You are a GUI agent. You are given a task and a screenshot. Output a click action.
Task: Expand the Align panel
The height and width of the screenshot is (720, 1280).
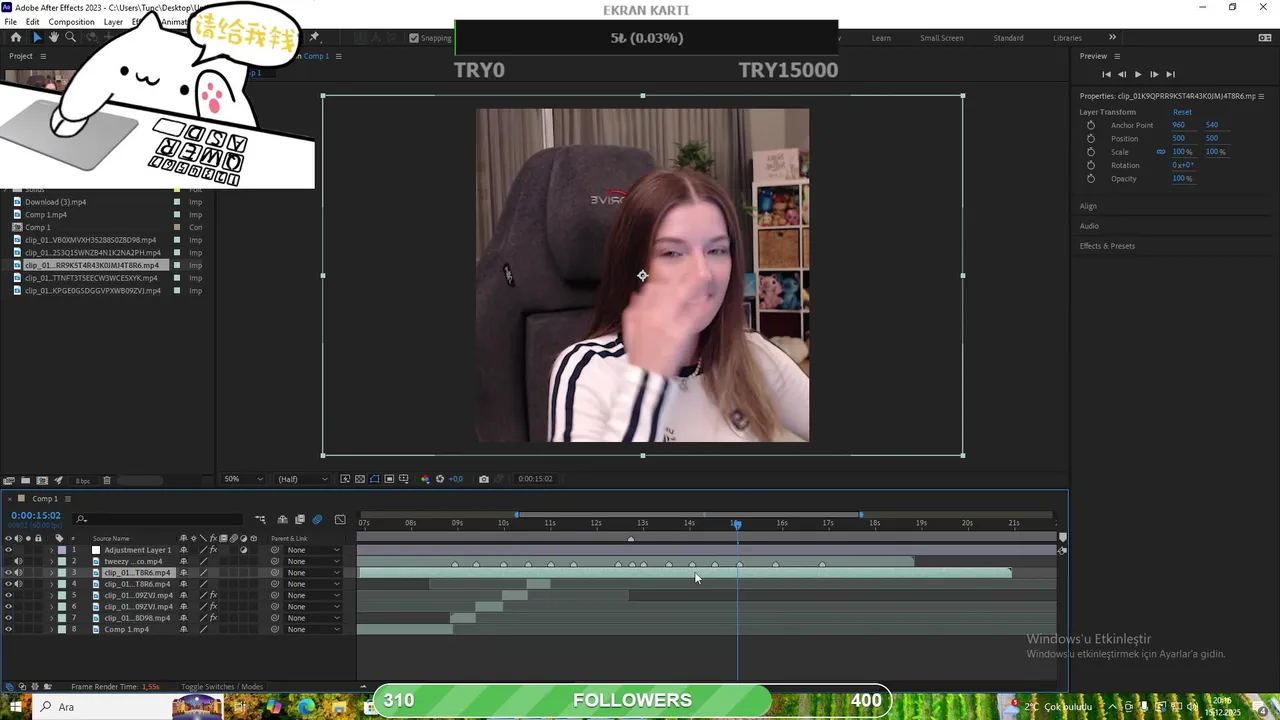tap(1088, 206)
